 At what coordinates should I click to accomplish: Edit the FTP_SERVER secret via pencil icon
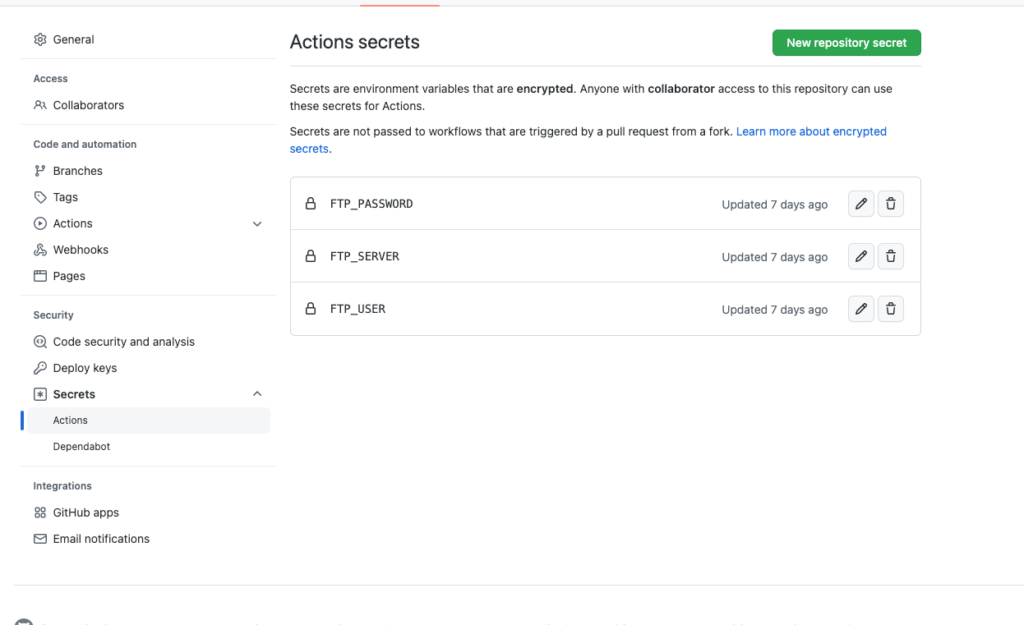click(x=861, y=256)
